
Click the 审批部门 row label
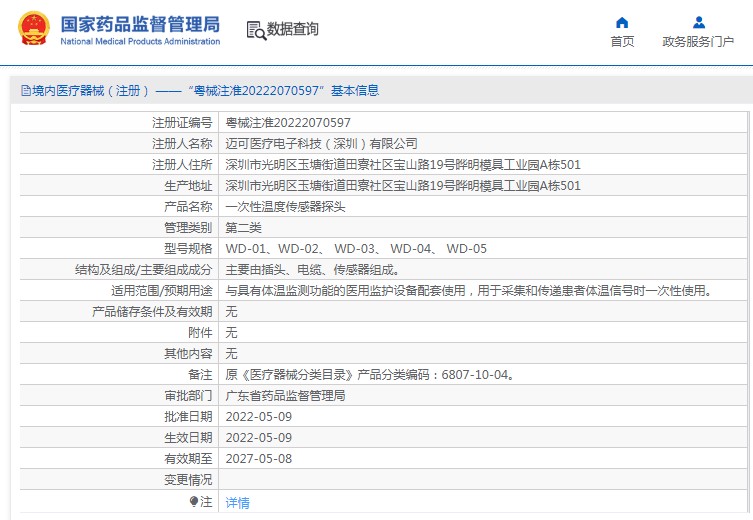(x=188, y=396)
